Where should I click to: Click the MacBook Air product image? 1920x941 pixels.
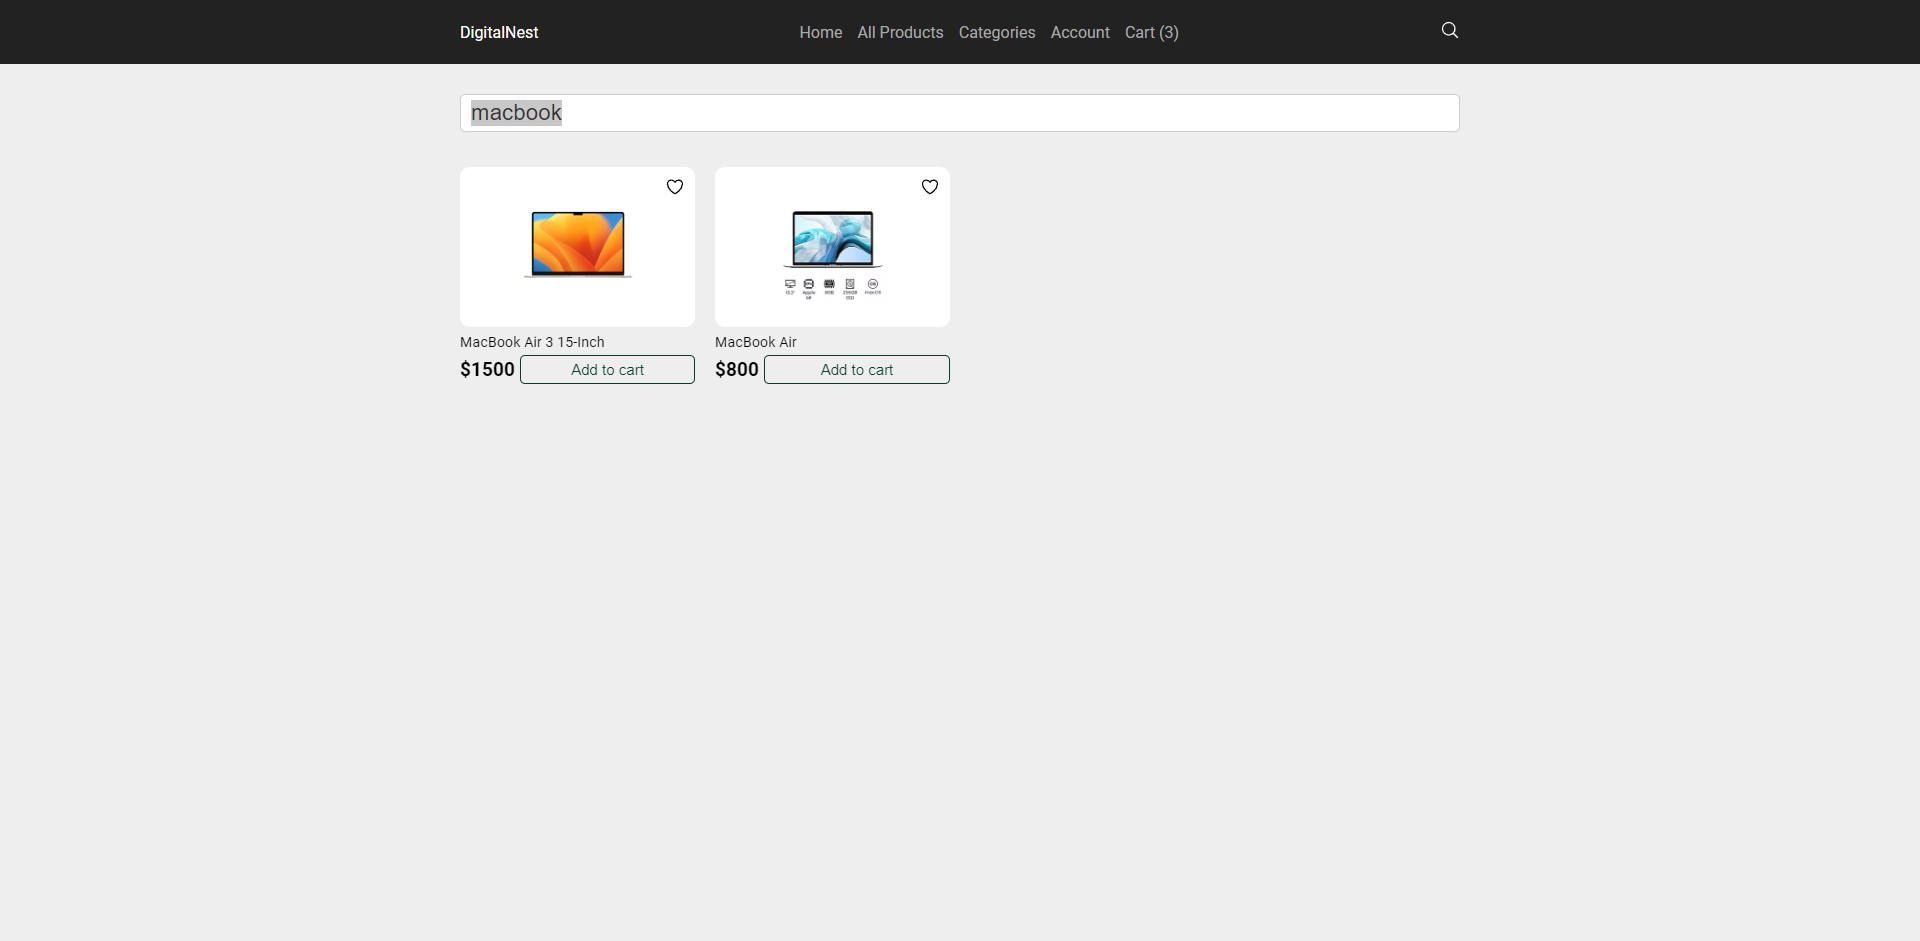point(832,246)
